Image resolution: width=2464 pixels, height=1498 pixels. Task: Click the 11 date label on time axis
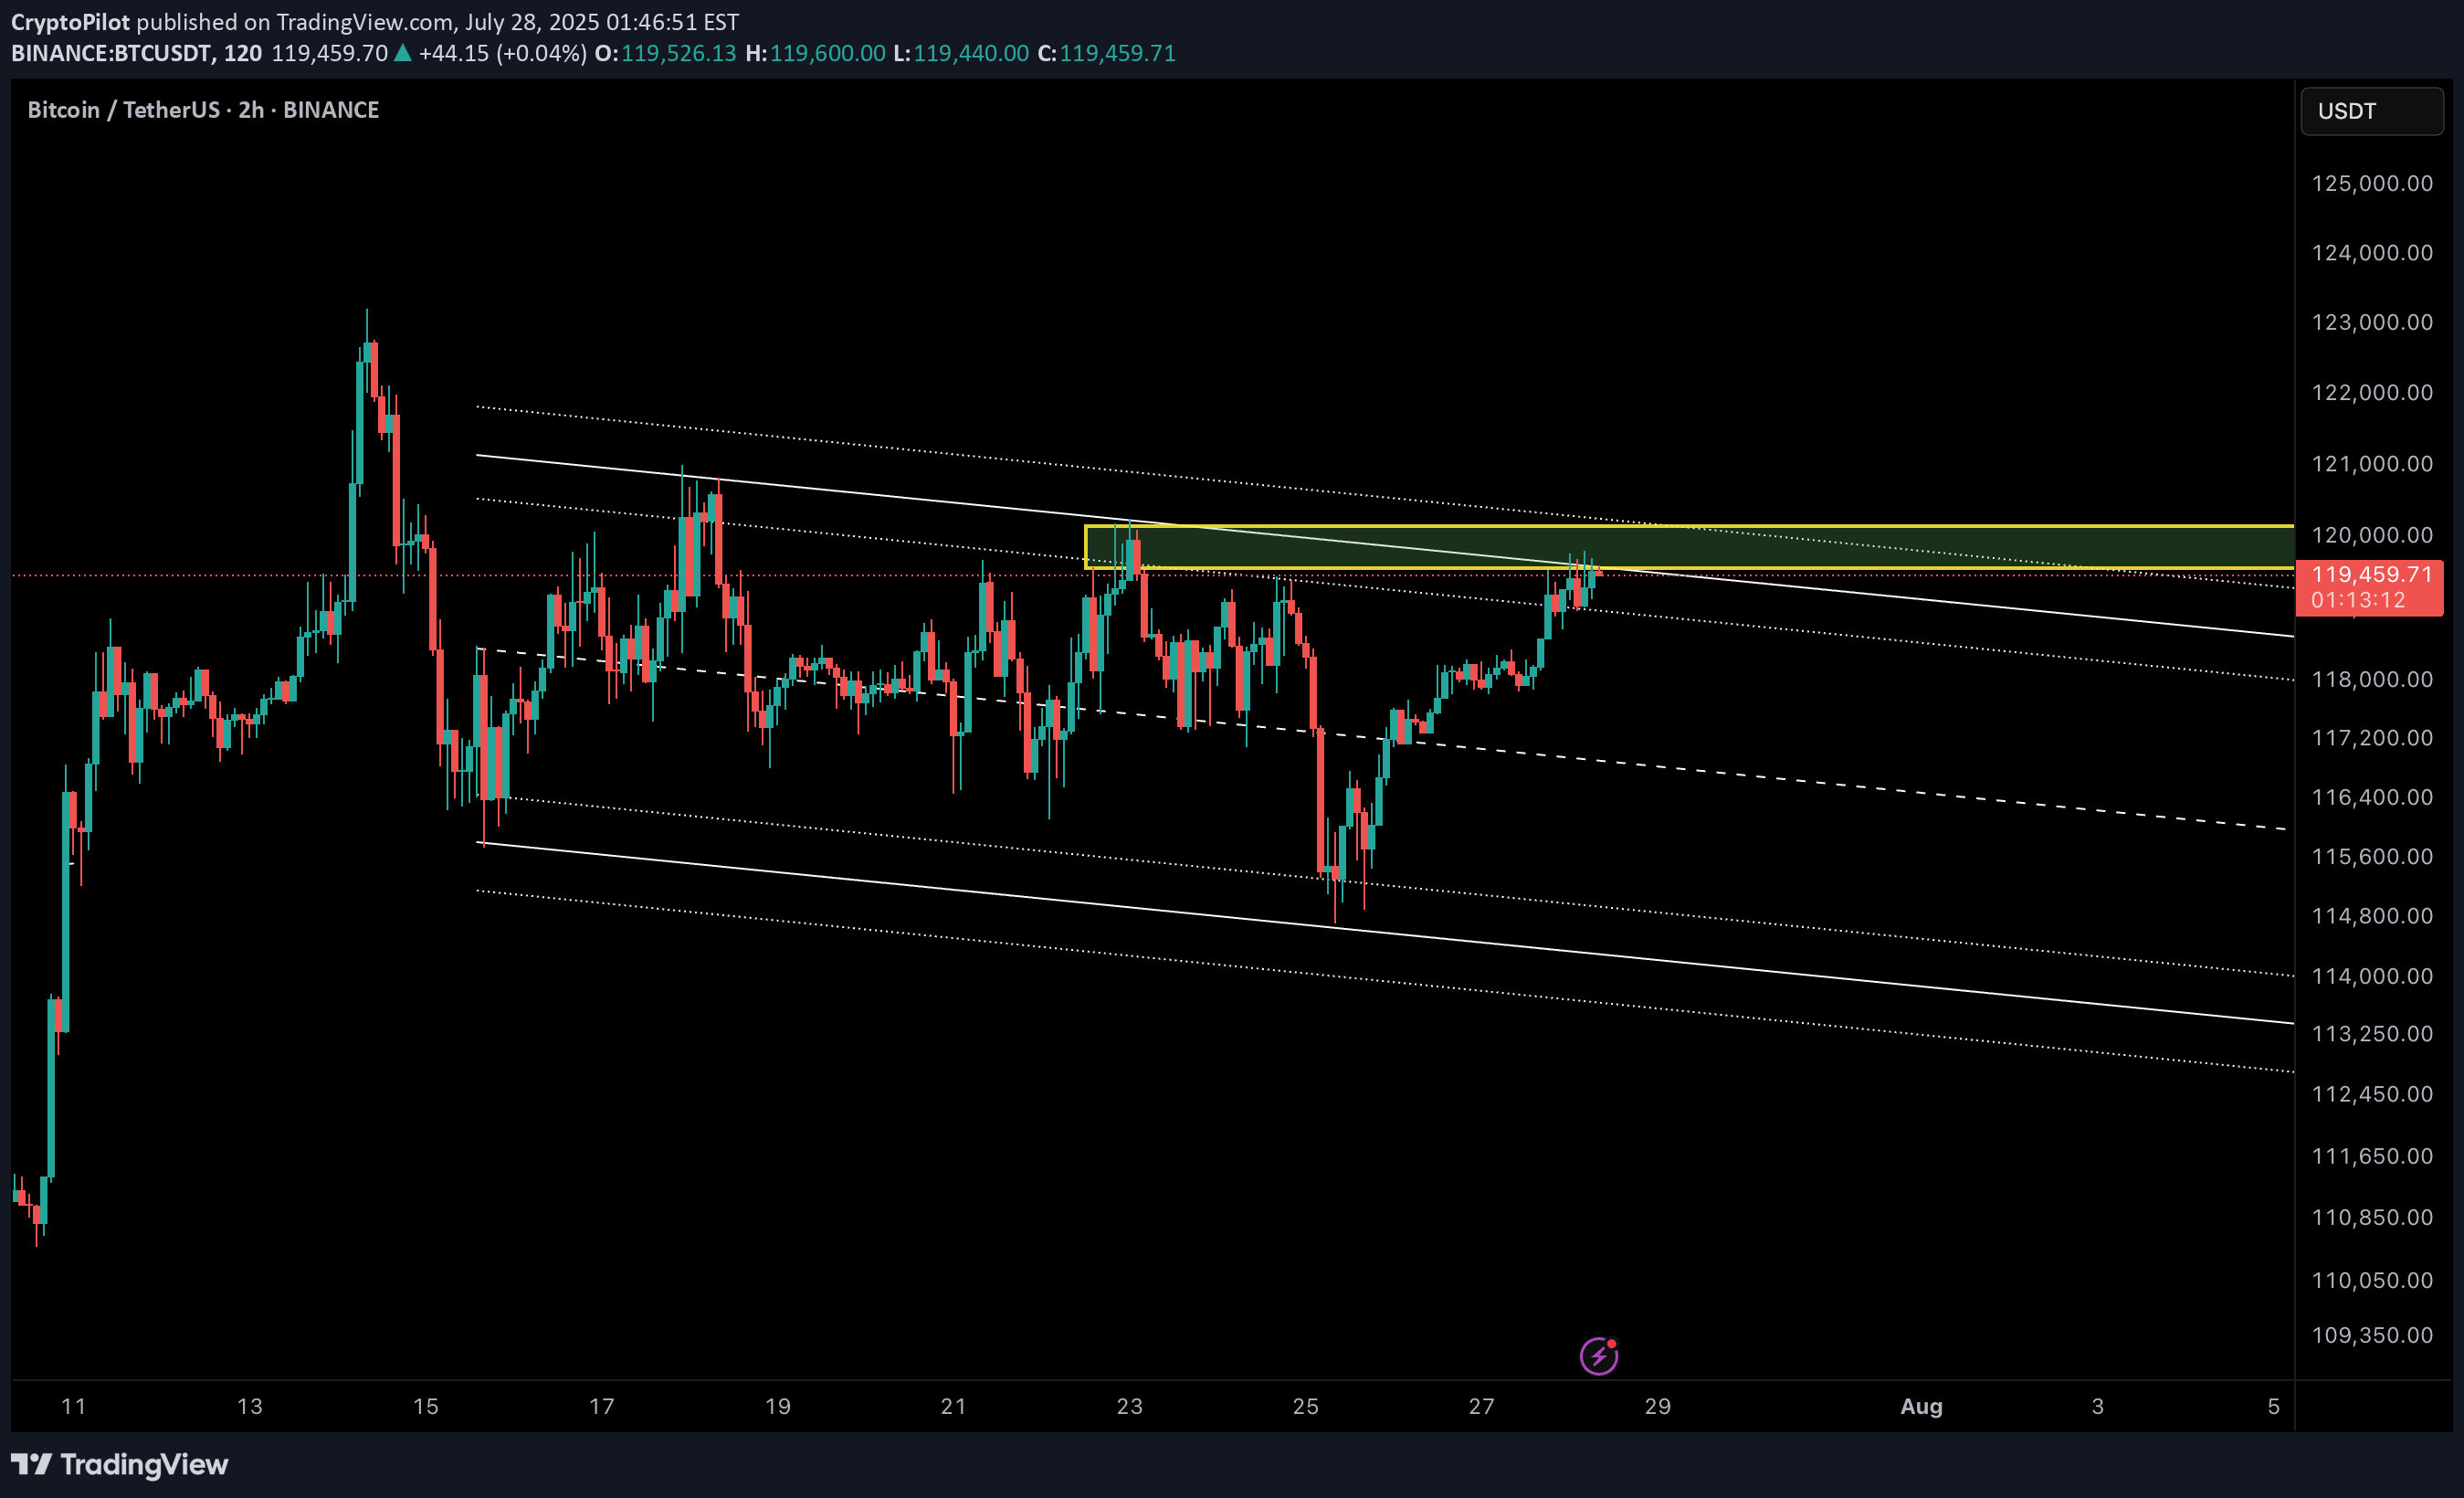(x=73, y=1406)
